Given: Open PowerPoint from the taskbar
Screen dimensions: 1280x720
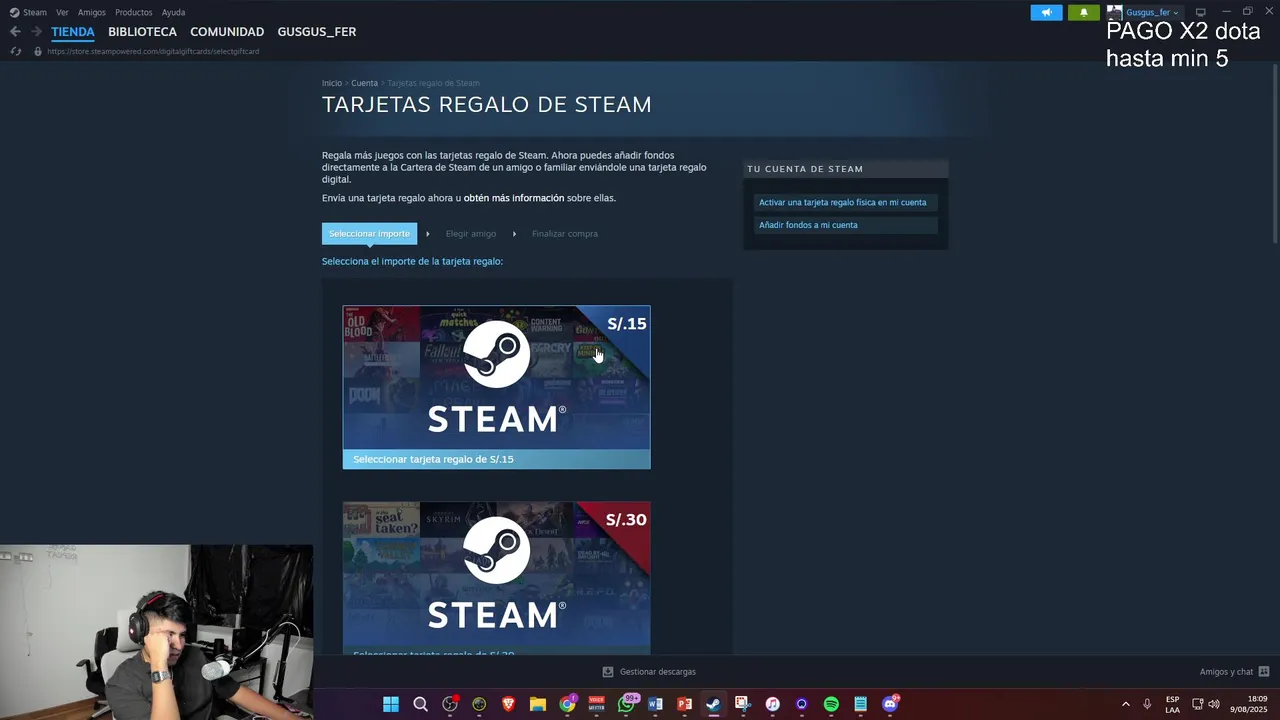Looking at the screenshot, I should [x=684, y=704].
